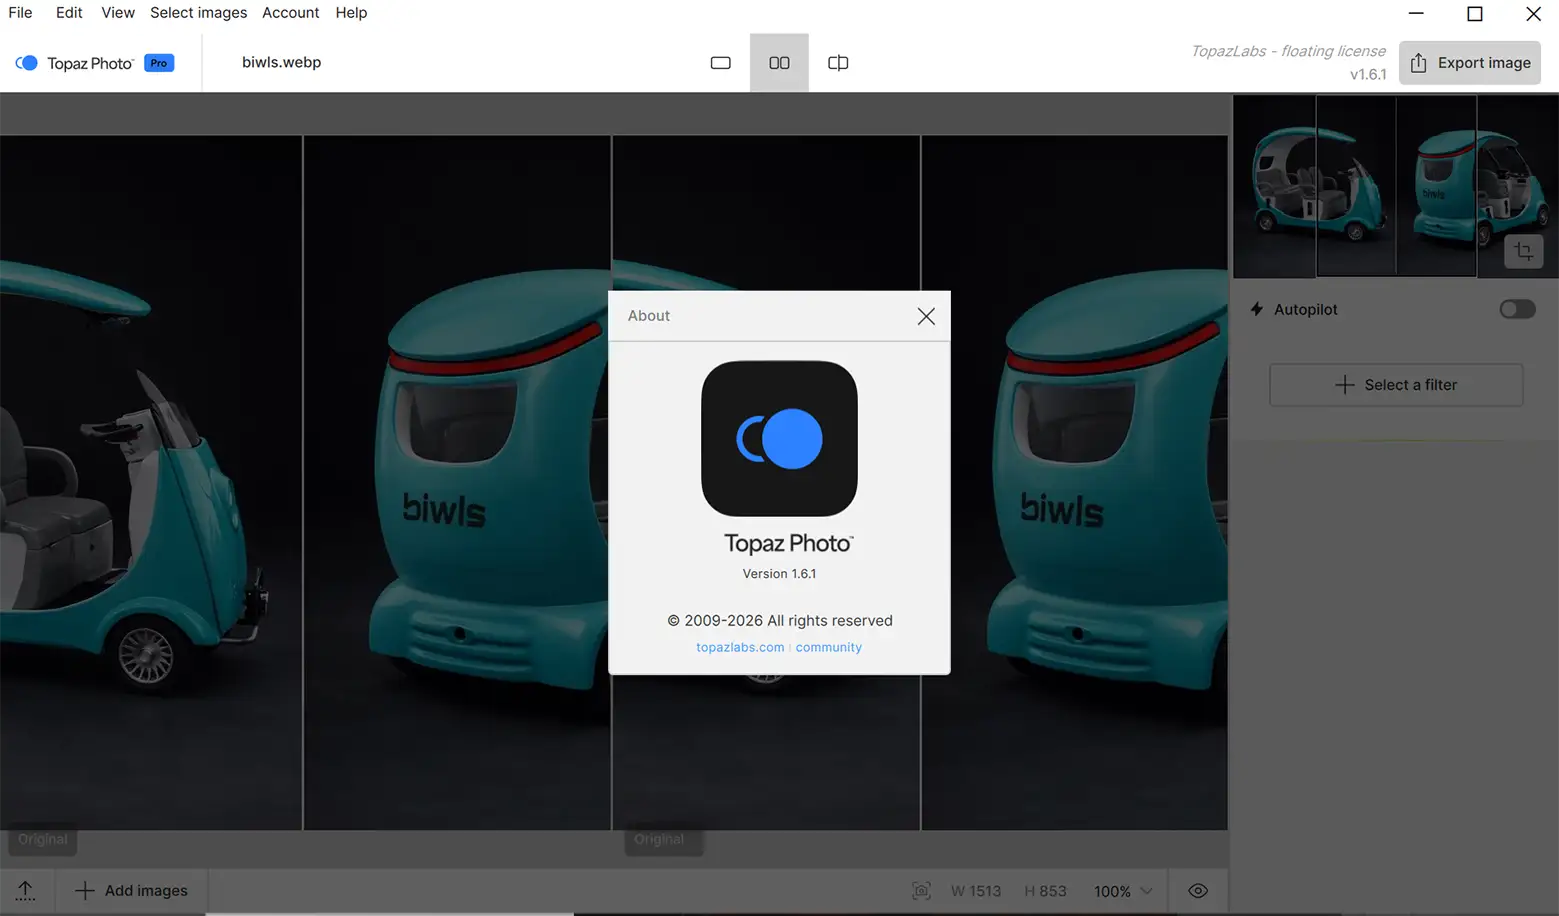The image size is (1559, 916).
Task: Toggle the eye preview visibility icon
Action: click(x=1198, y=891)
